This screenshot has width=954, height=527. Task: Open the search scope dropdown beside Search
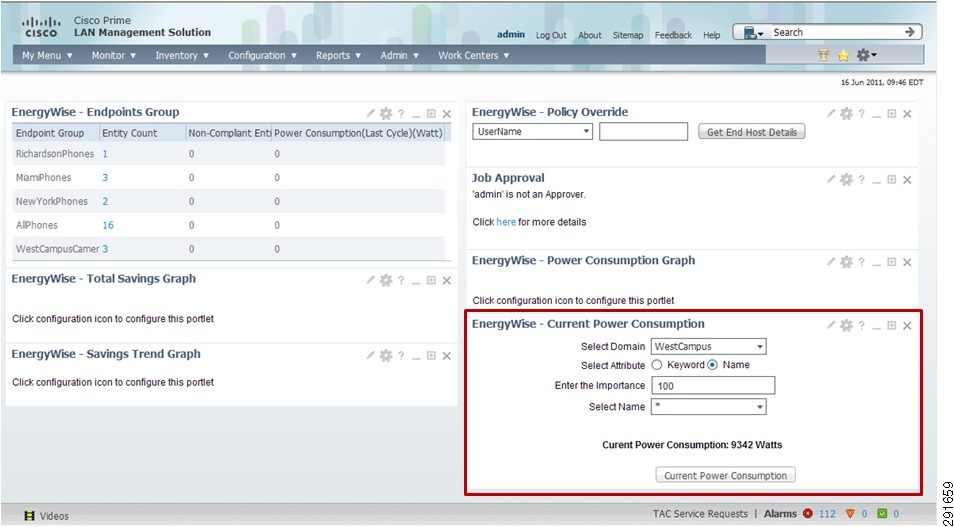753,33
